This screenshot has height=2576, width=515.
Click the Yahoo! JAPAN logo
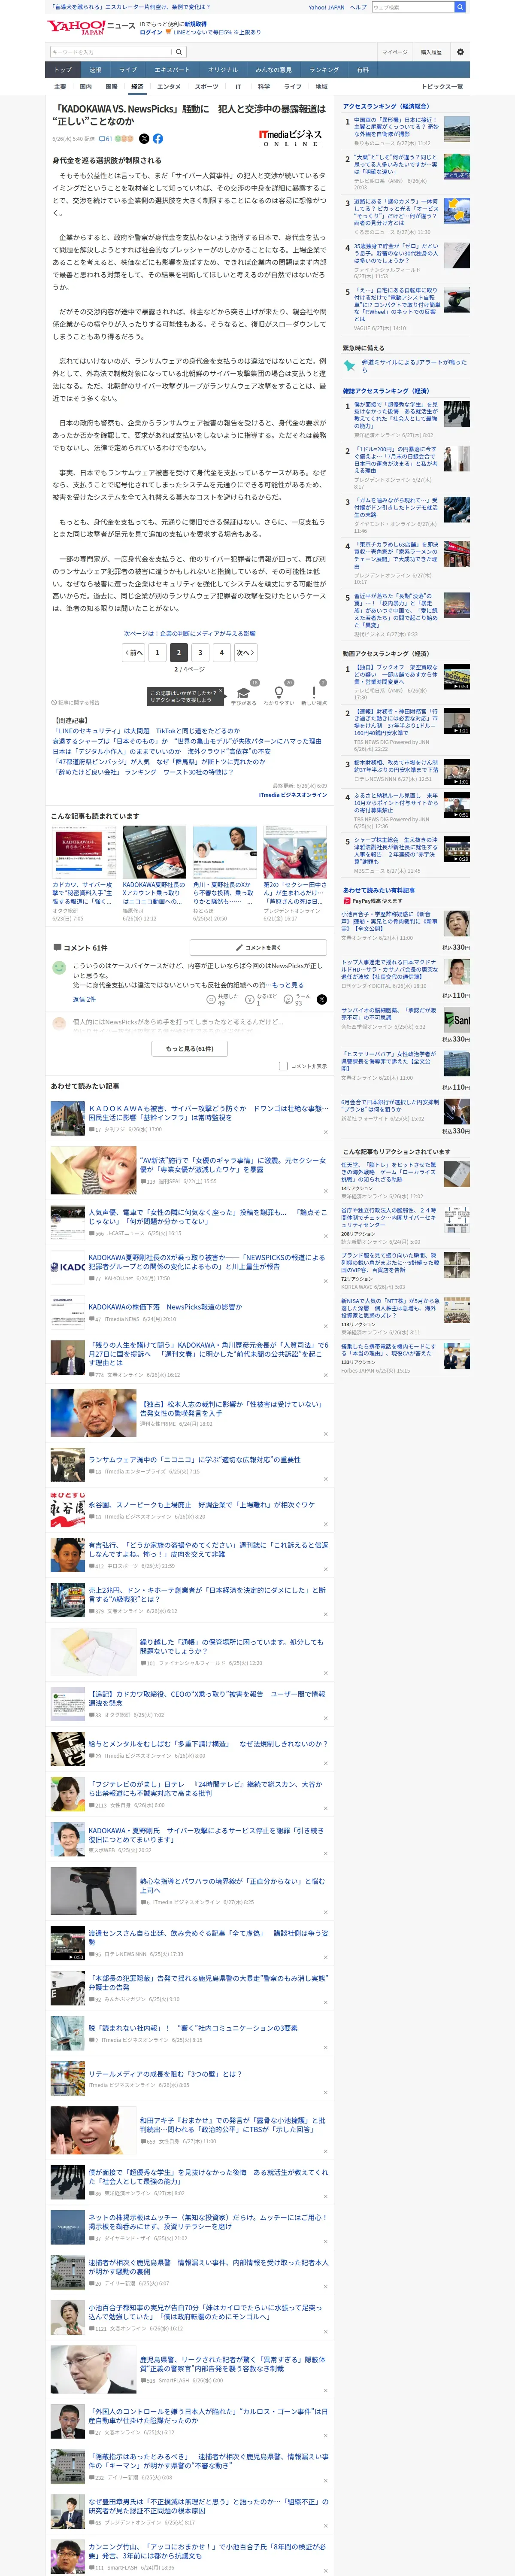coord(76,27)
